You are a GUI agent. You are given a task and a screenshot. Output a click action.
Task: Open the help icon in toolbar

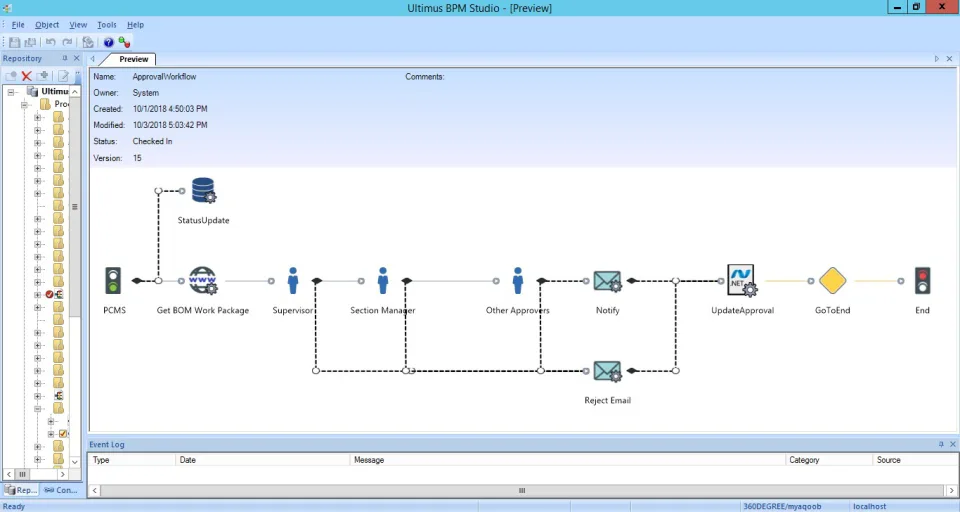click(x=108, y=42)
